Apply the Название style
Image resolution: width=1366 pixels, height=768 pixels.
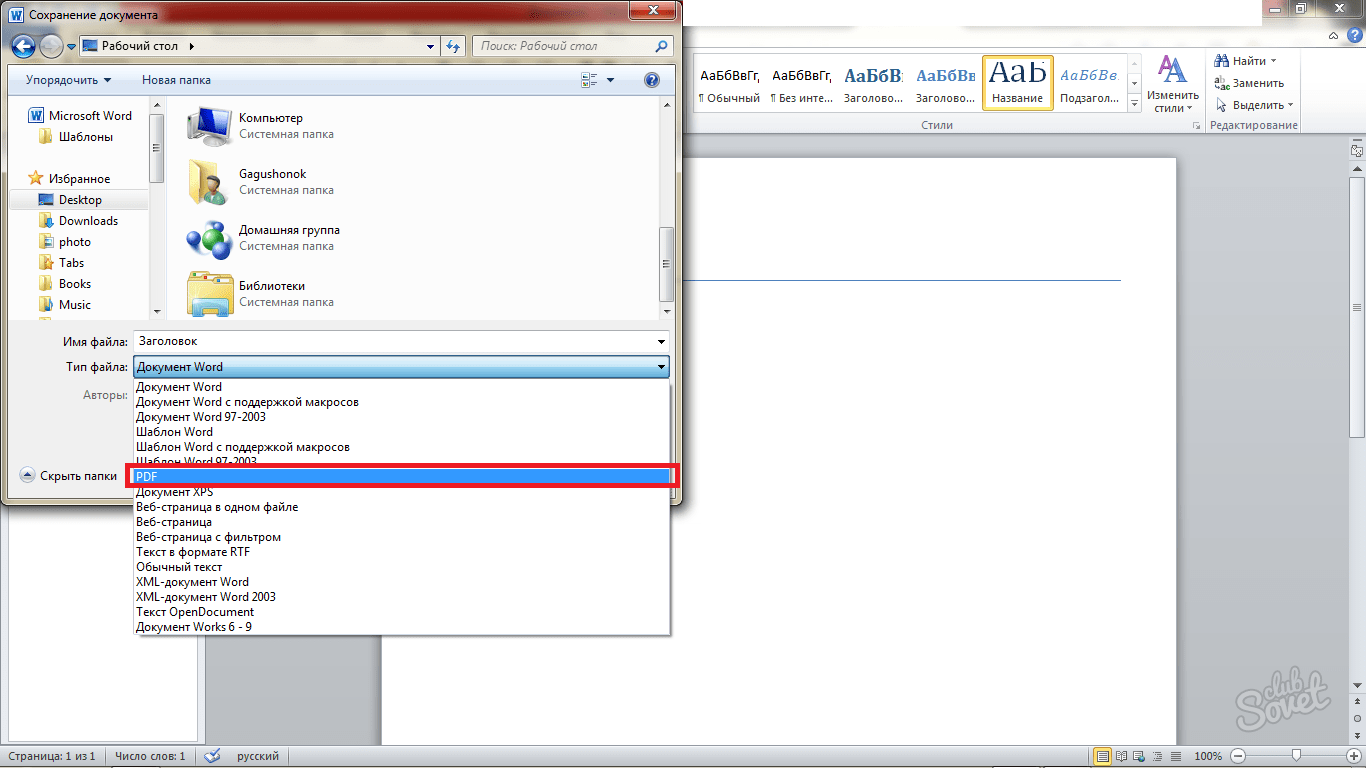click(x=1018, y=82)
